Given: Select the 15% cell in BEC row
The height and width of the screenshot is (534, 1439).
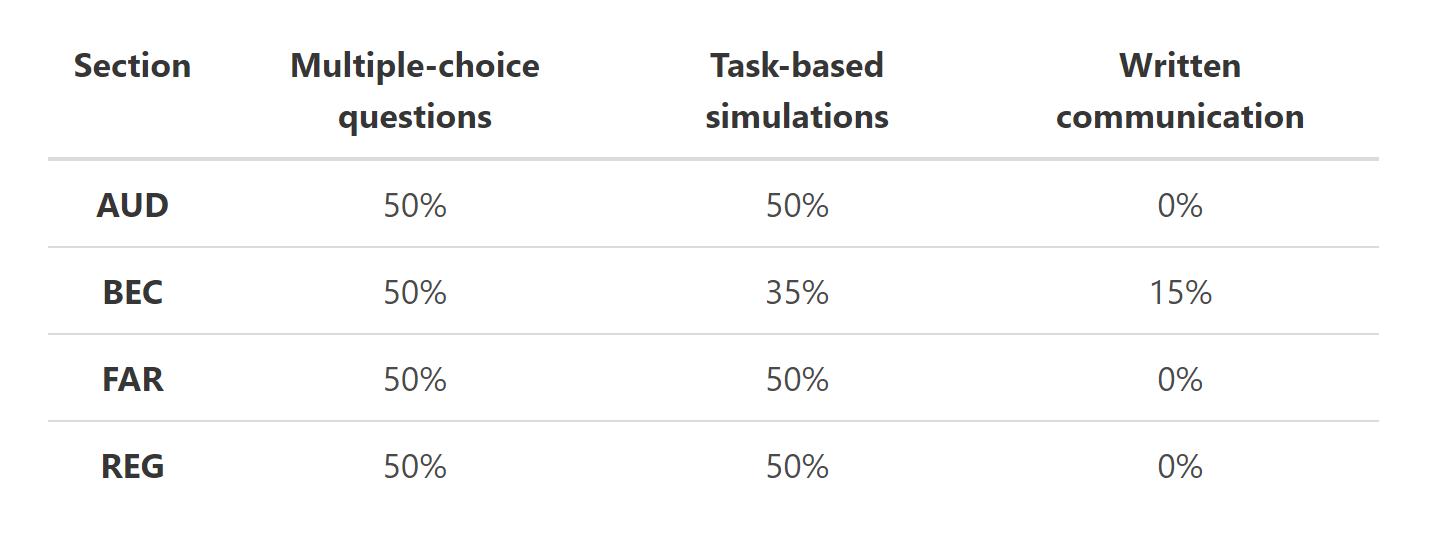Looking at the screenshot, I should pos(1180,293).
